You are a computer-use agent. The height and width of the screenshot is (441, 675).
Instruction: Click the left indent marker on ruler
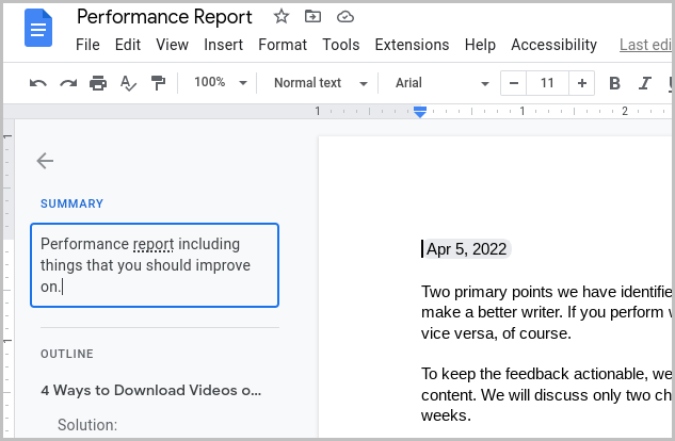[x=420, y=112]
